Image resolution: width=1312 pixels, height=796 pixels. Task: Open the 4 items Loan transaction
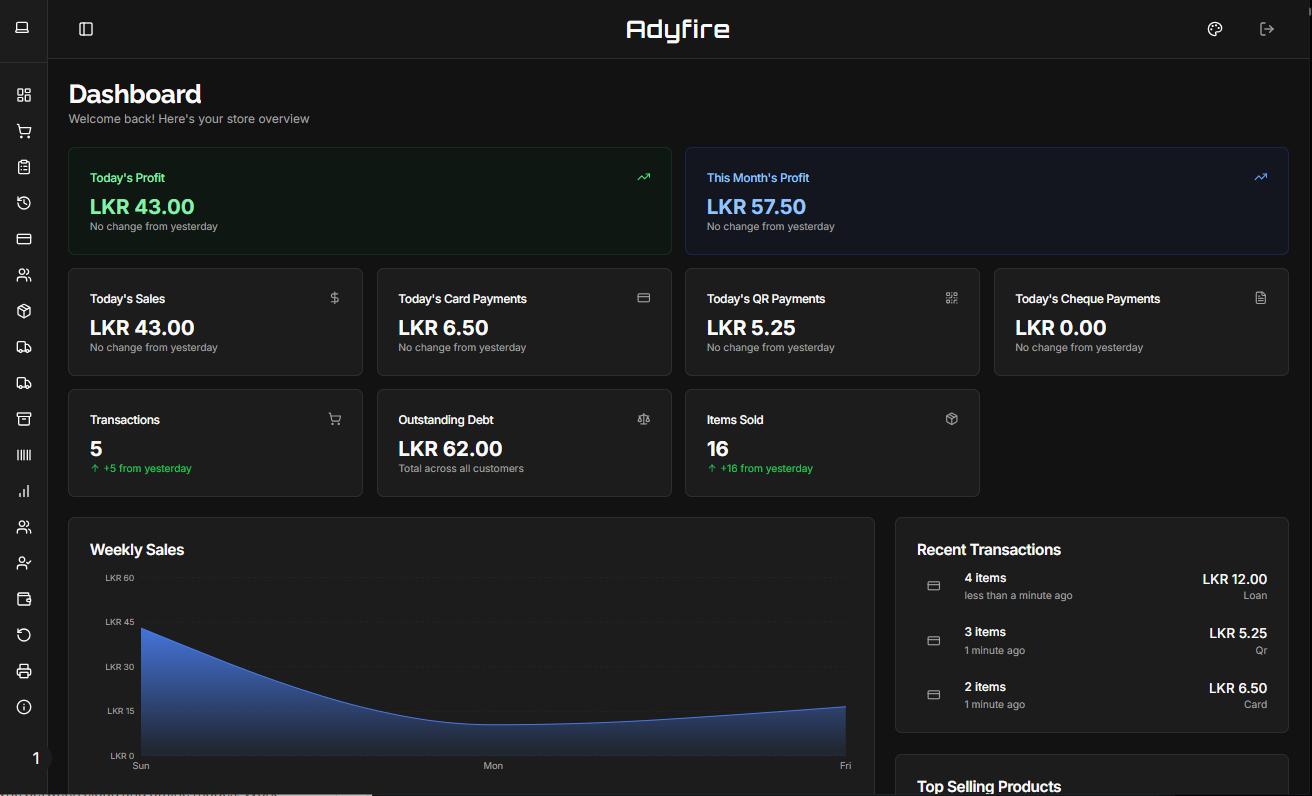1092,586
